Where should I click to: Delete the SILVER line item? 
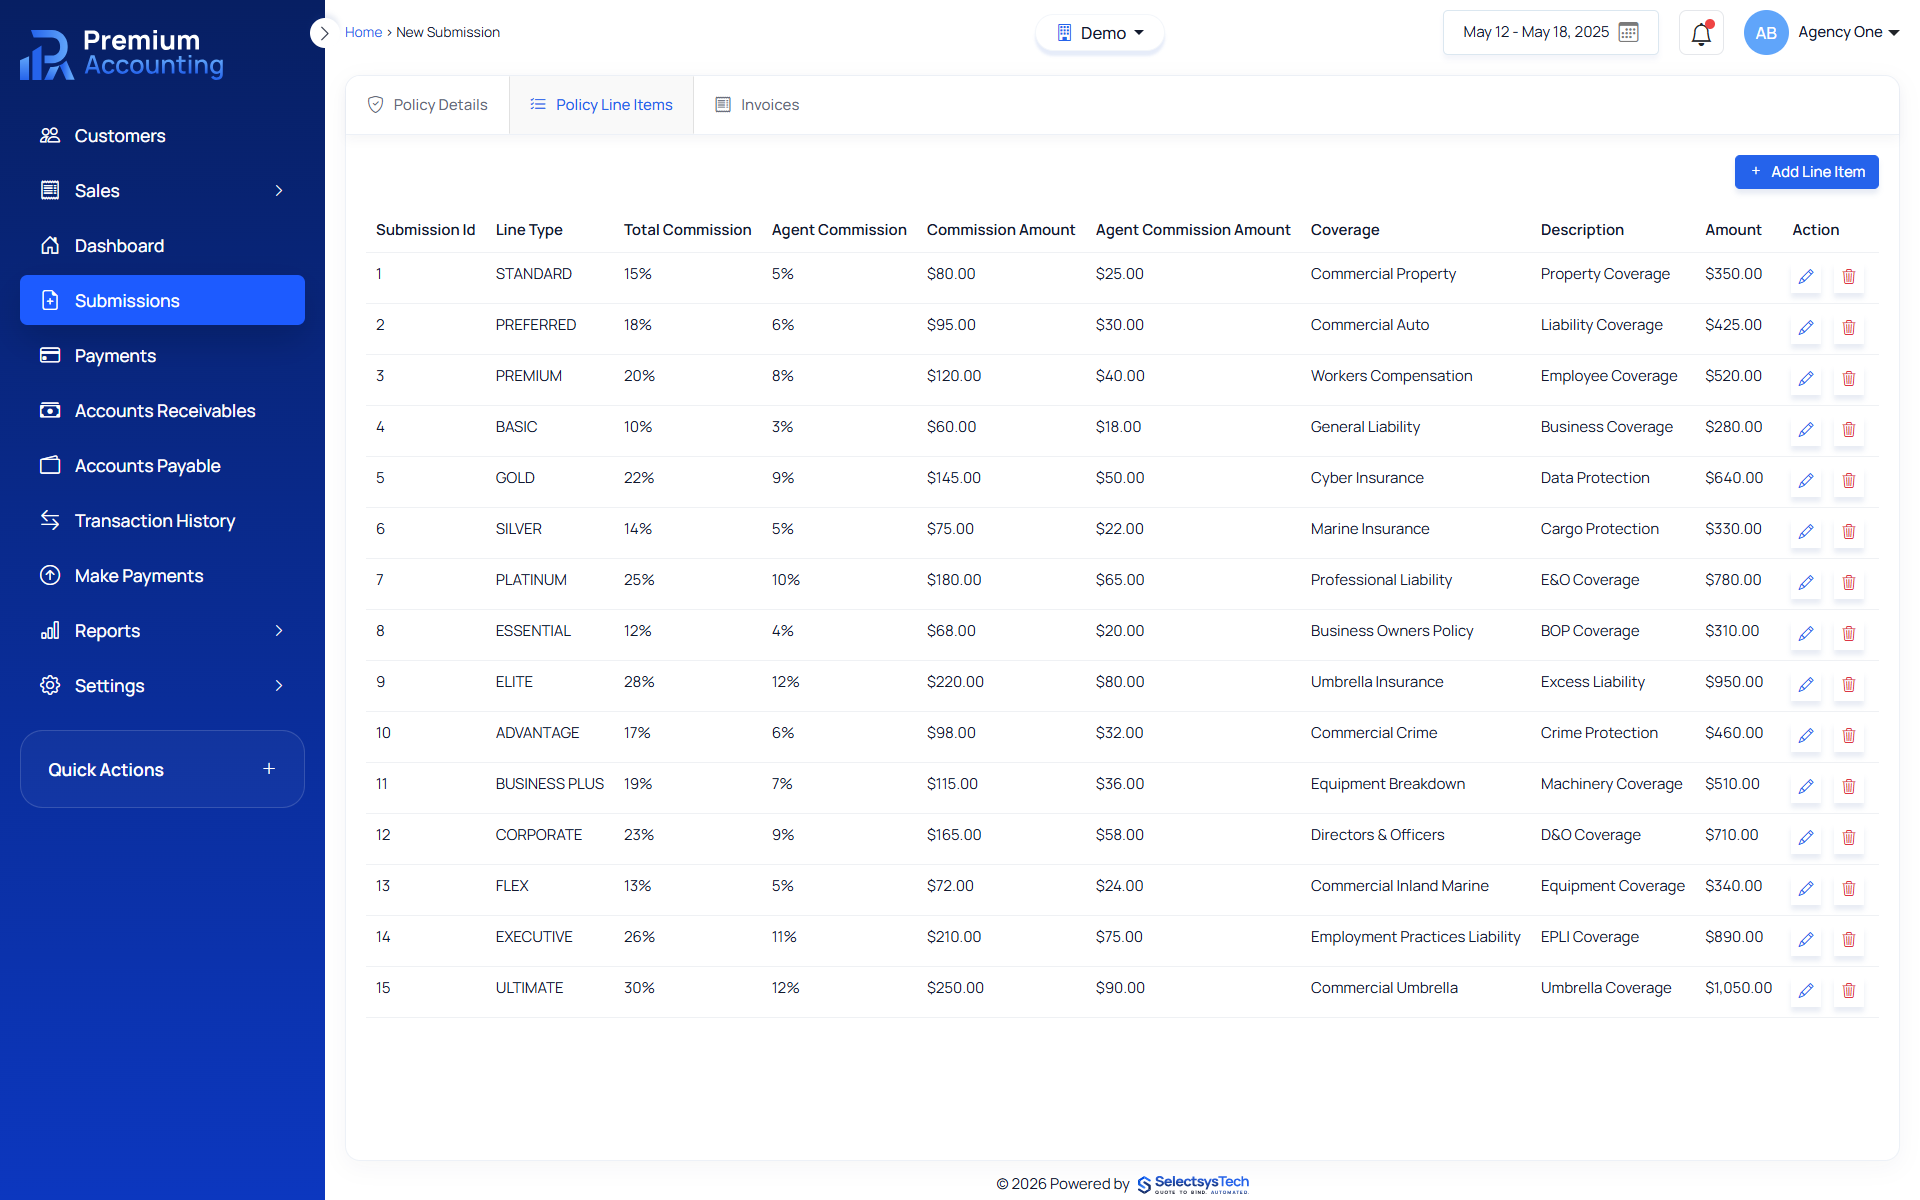1849,532
